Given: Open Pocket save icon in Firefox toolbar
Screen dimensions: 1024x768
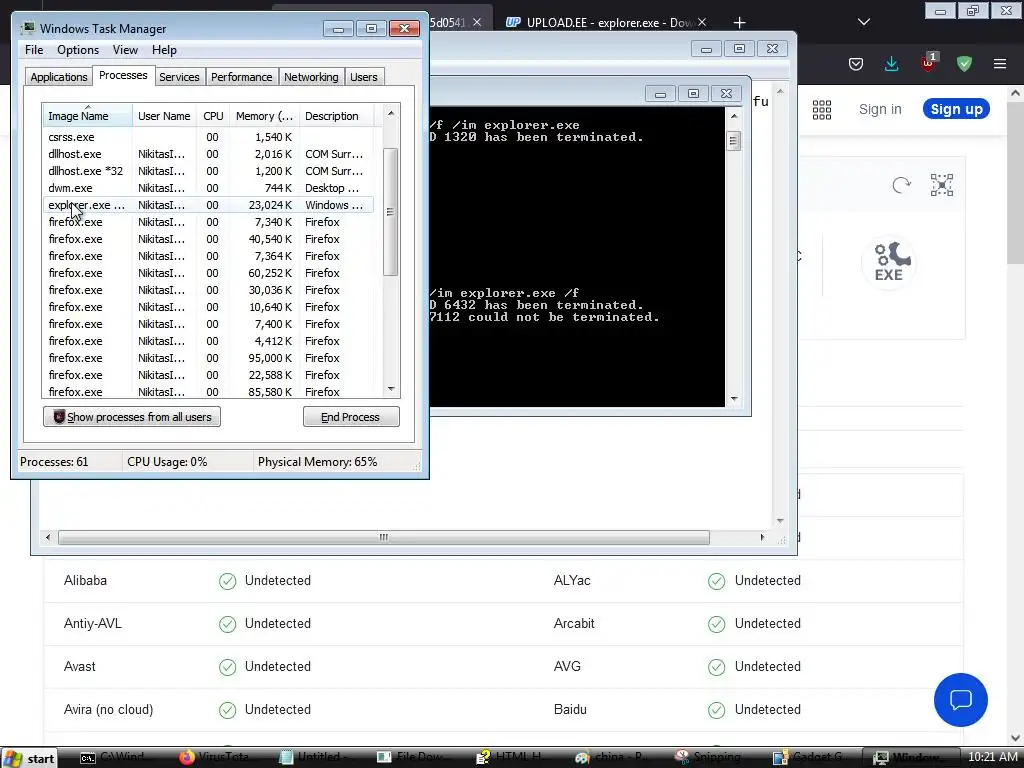Looking at the screenshot, I should pyautogui.click(x=856, y=64).
